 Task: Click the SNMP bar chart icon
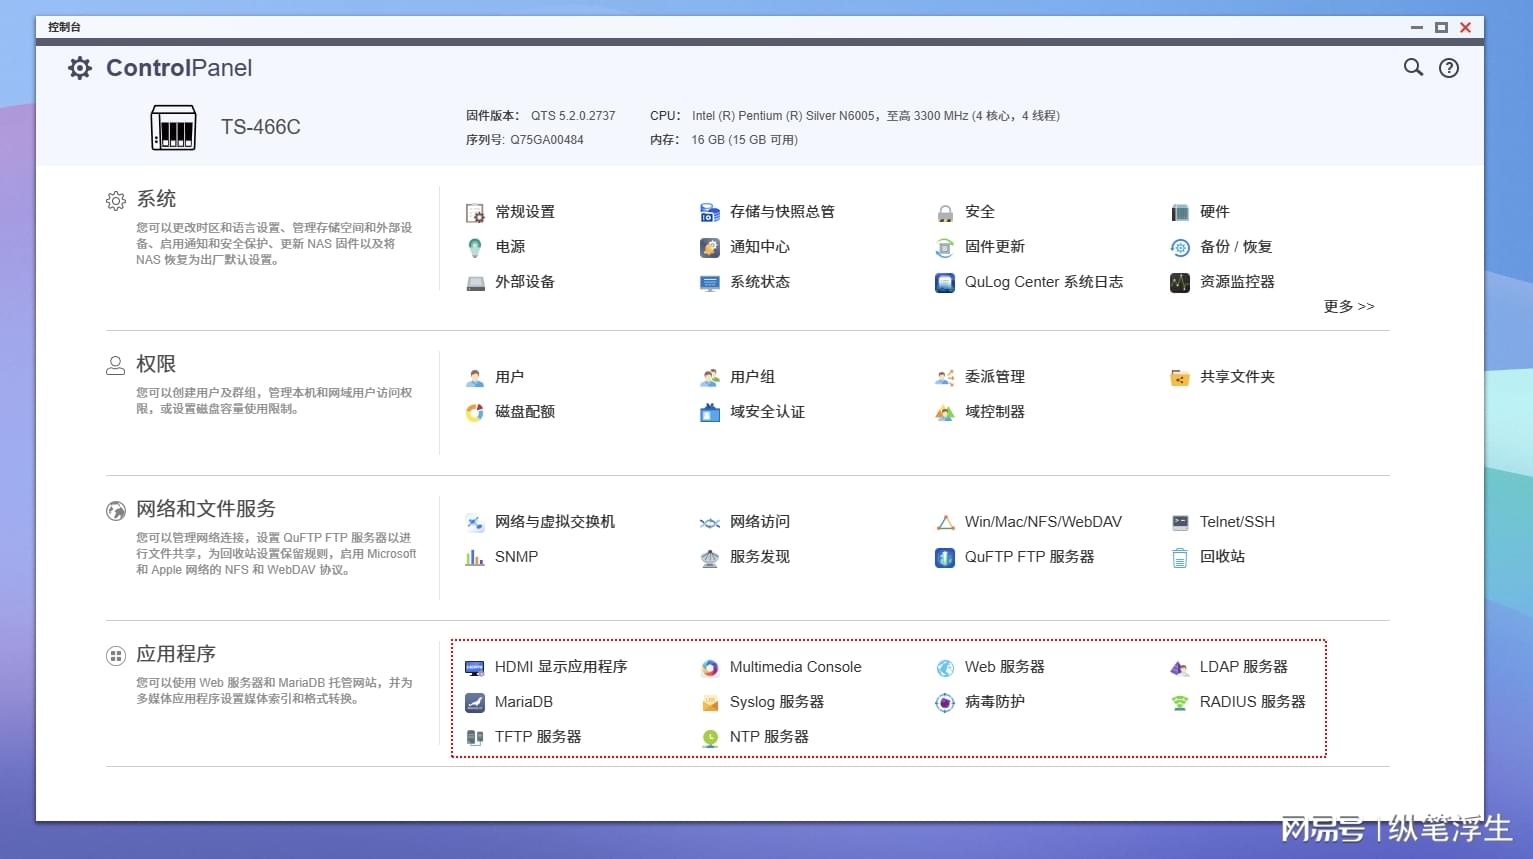(x=475, y=557)
